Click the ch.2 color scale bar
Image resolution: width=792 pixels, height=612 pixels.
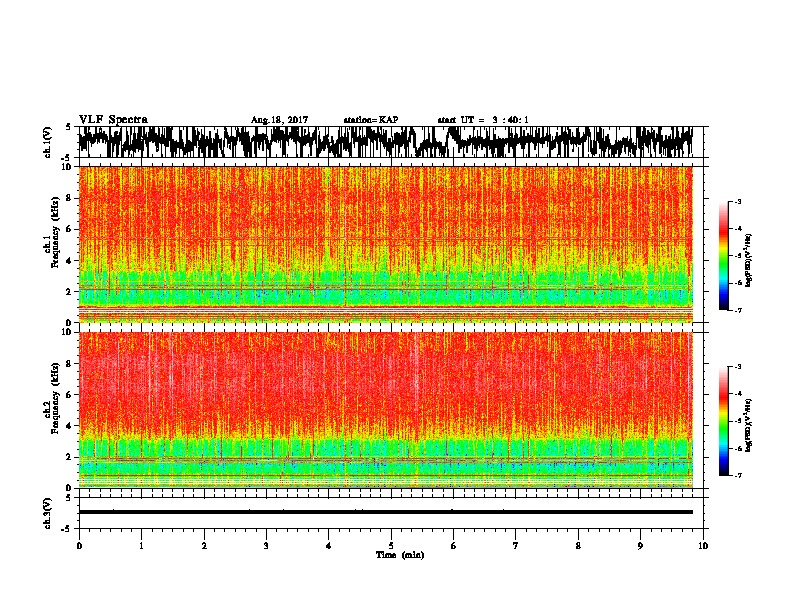[724, 421]
